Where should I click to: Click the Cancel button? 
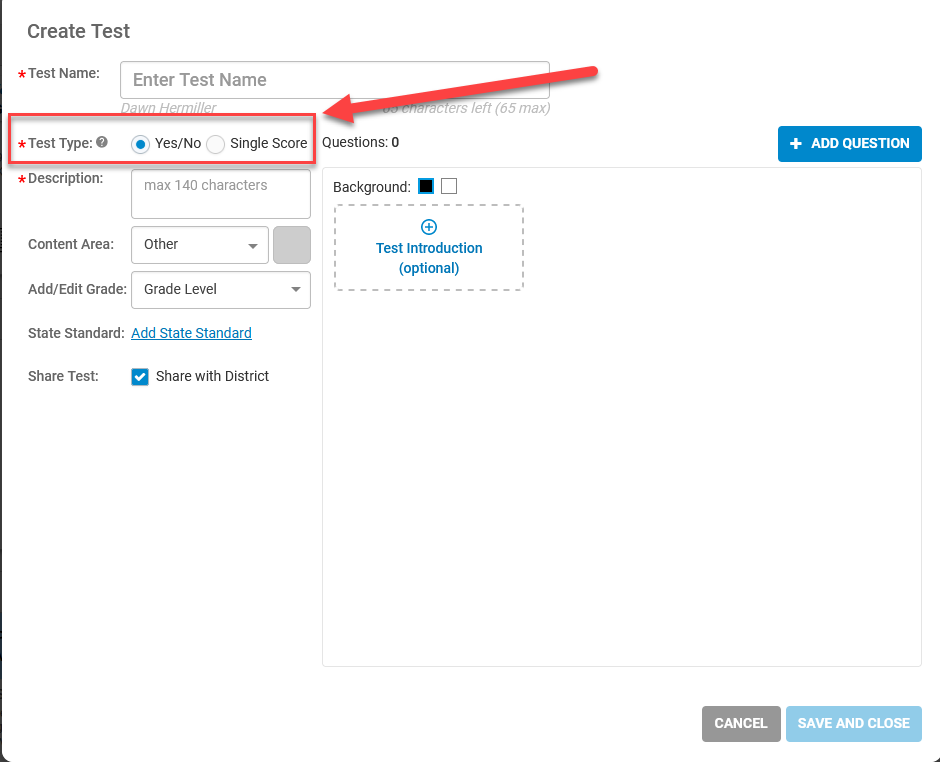click(741, 724)
